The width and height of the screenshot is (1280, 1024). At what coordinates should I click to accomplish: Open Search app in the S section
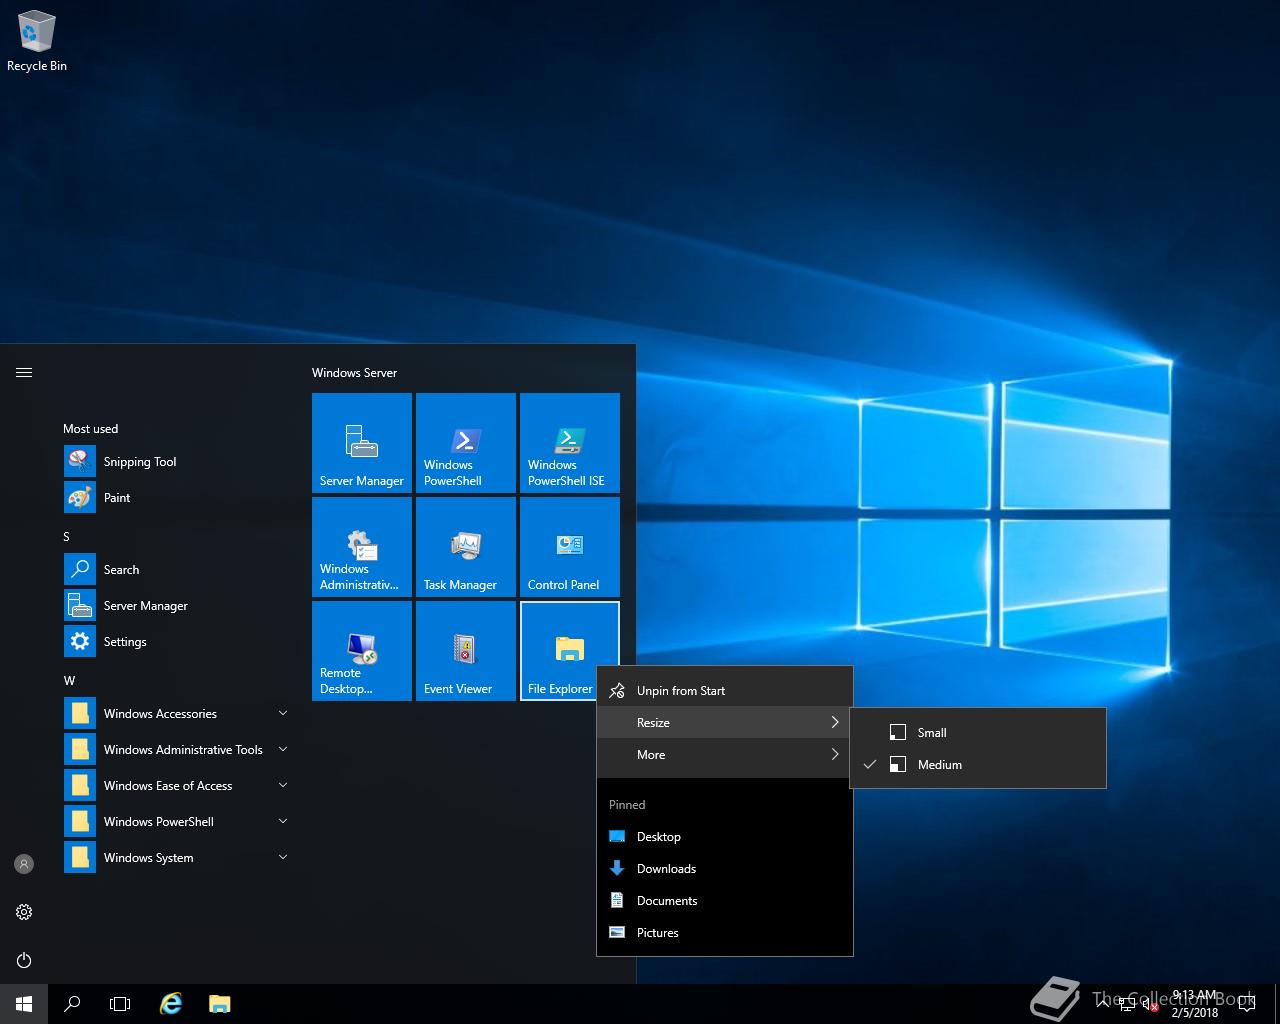pyautogui.click(x=176, y=569)
